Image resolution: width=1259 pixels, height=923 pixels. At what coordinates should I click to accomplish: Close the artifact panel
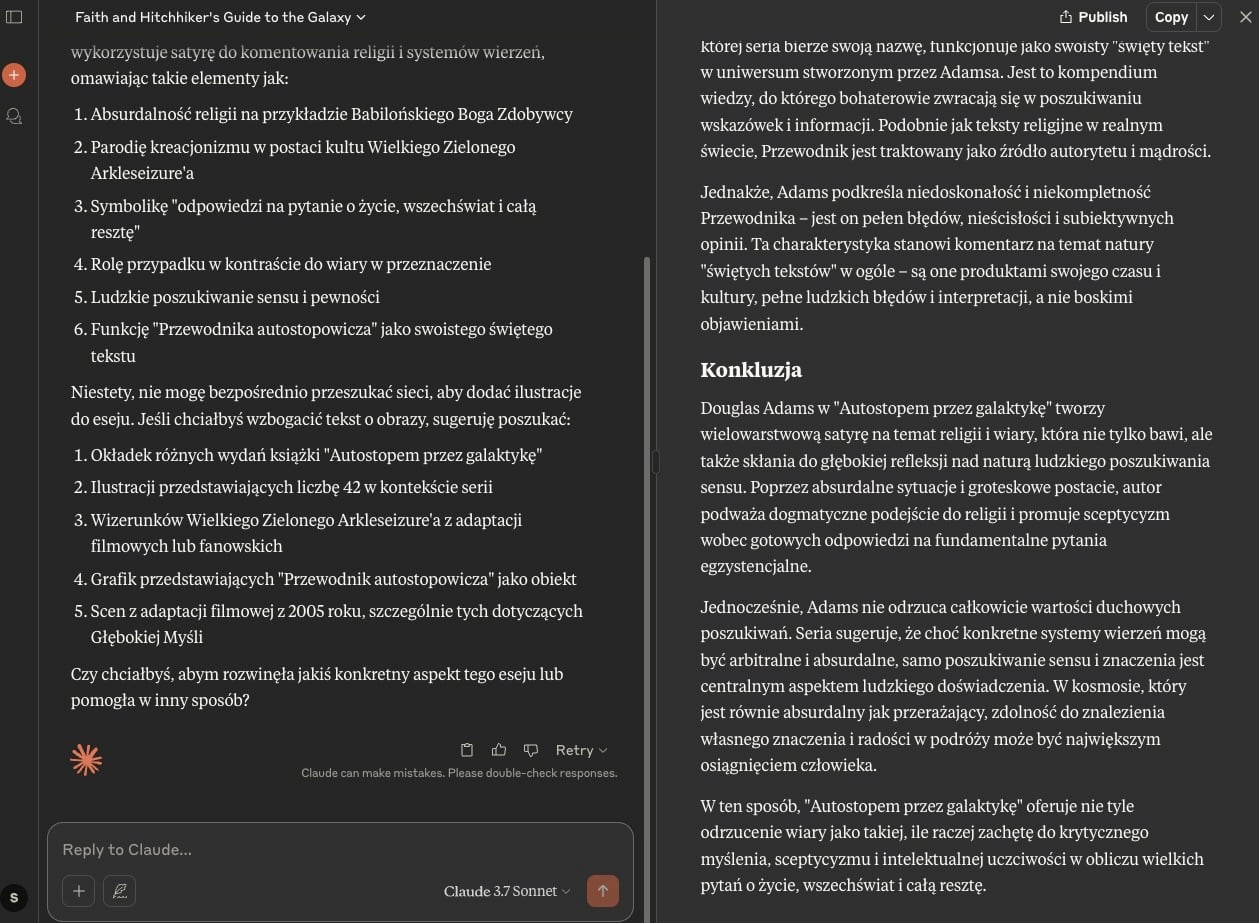(x=1245, y=17)
